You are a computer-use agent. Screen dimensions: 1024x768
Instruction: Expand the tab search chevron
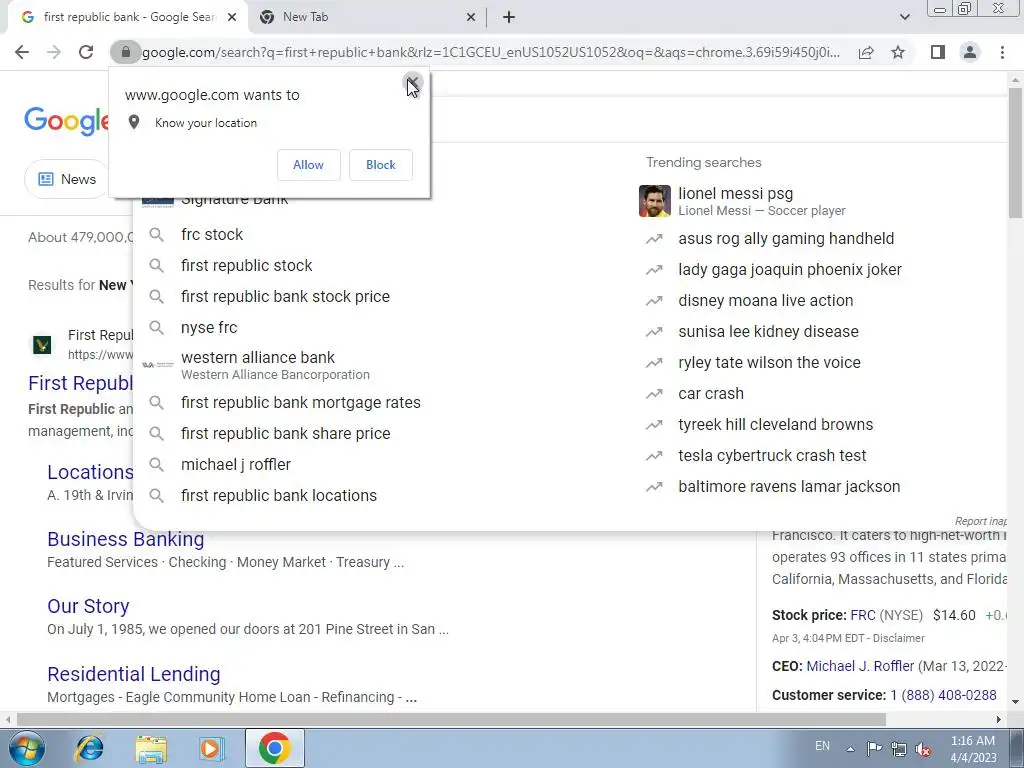pos(904,17)
